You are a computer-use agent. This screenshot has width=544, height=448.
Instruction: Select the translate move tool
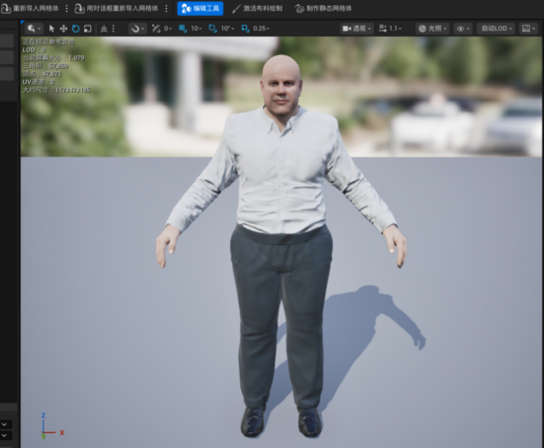point(63,28)
